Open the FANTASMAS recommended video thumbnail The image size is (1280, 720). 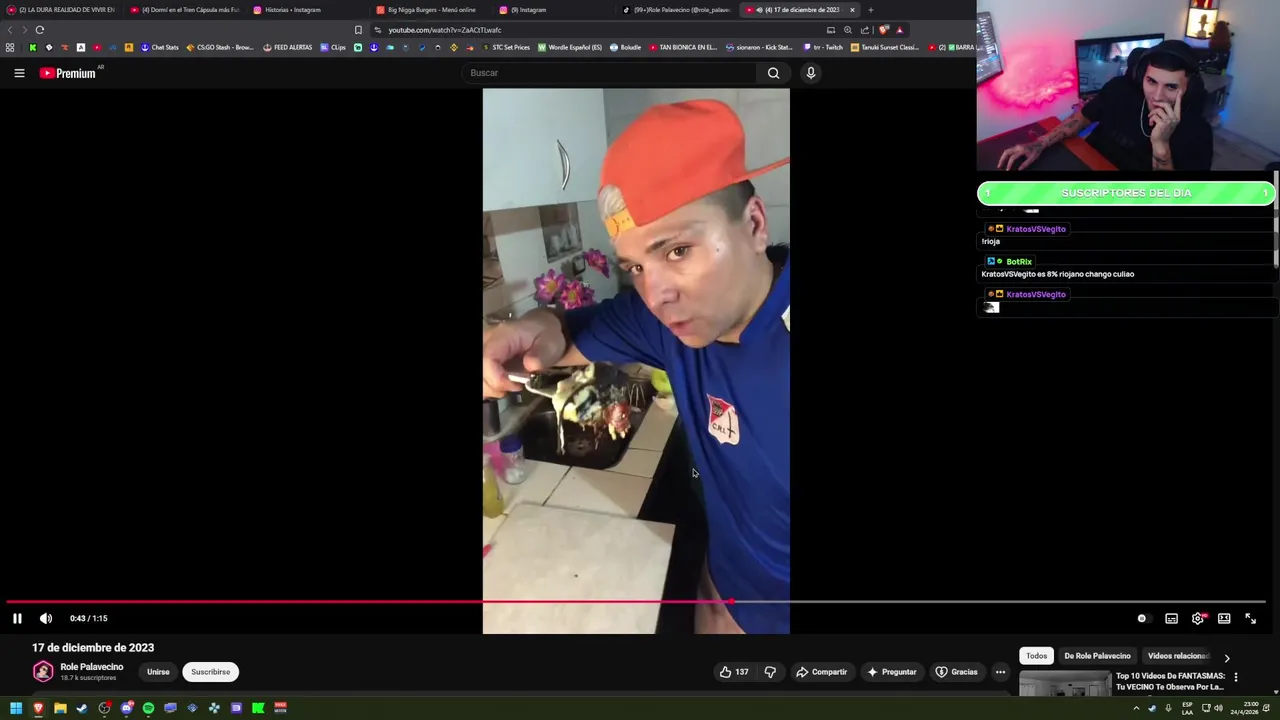[x=1065, y=683]
